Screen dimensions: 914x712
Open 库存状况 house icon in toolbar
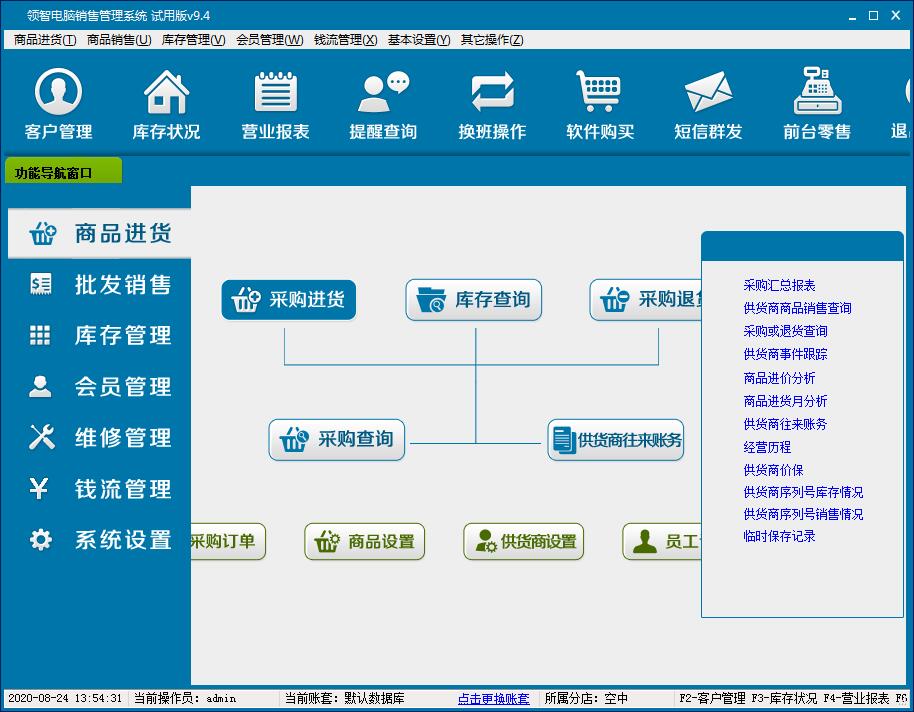166,104
